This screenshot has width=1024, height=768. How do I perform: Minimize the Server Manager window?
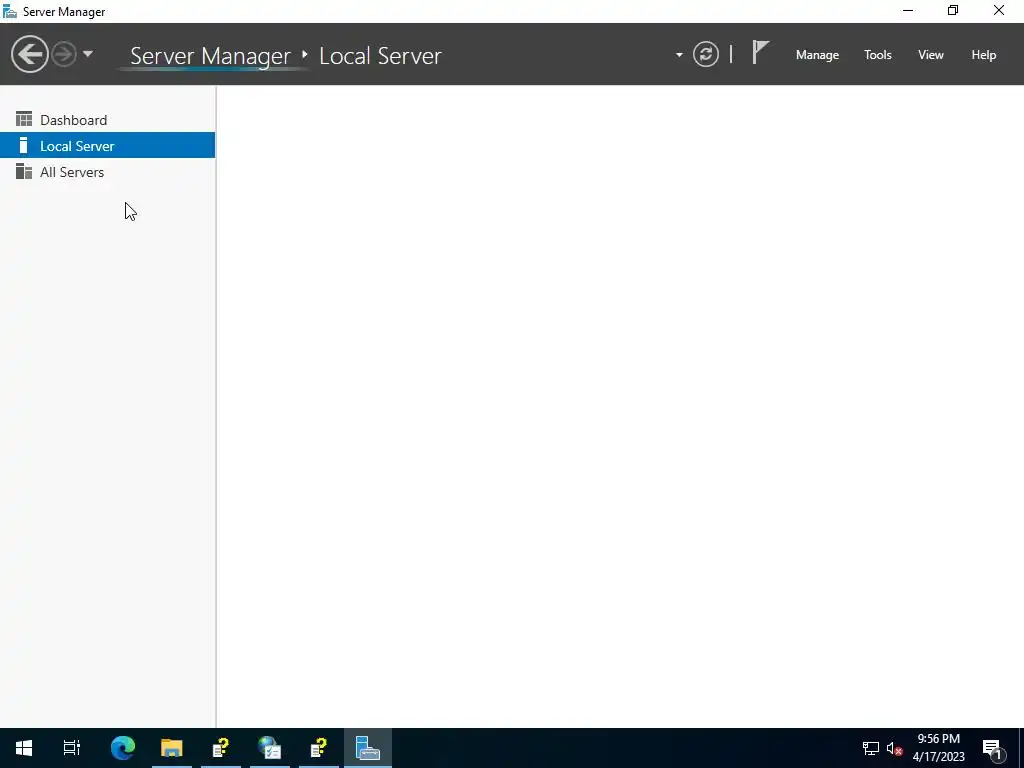(908, 10)
